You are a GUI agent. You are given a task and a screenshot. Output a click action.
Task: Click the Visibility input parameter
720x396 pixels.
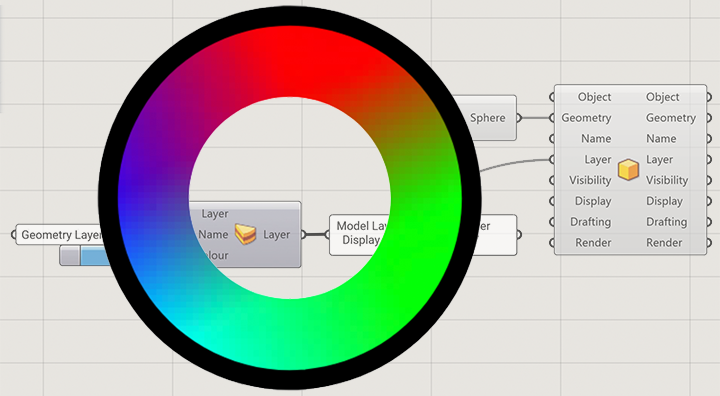tap(590, 180)
